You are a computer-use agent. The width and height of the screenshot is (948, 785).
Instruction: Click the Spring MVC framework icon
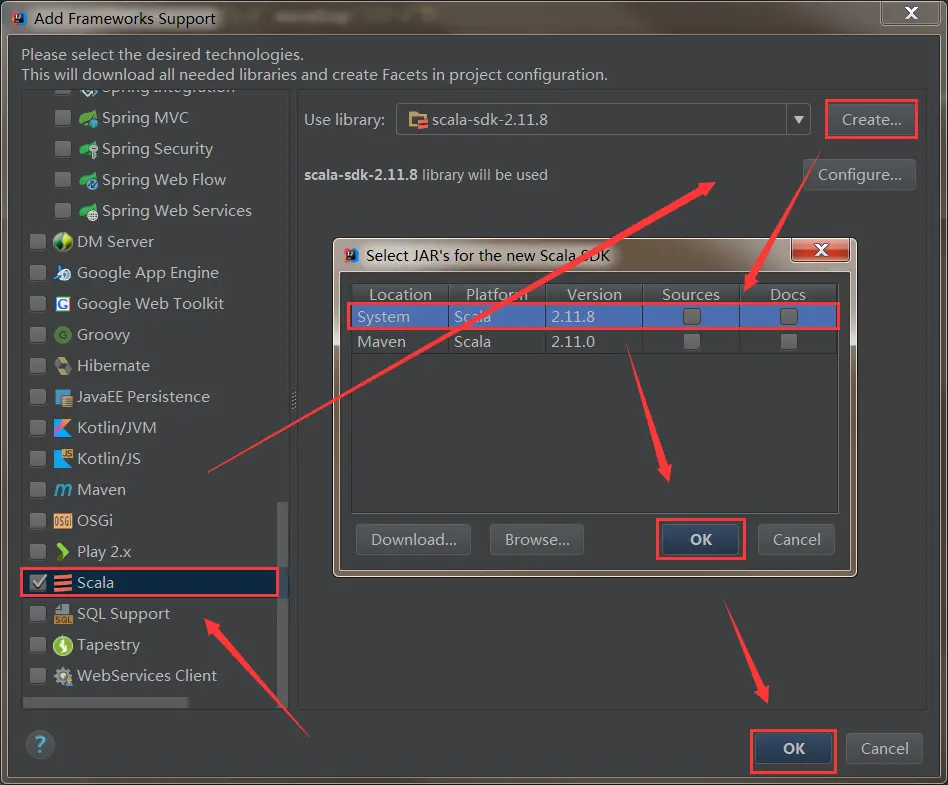88,118
